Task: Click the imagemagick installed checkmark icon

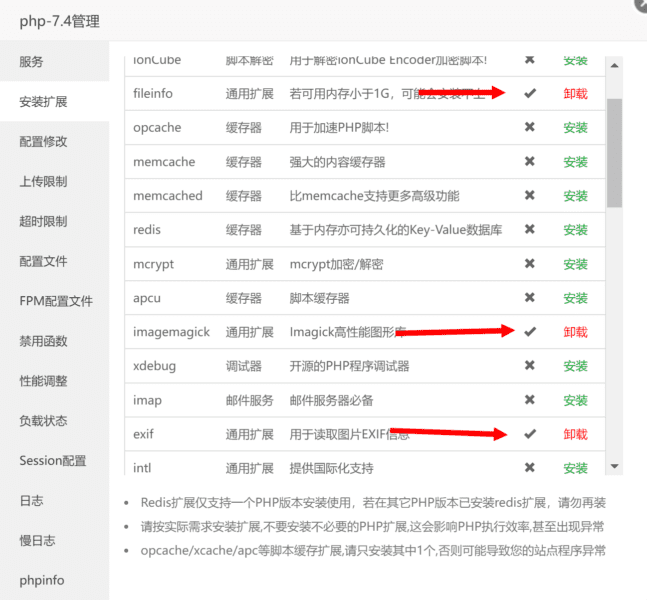Action: pyautogui.click(x=530, y=331)
